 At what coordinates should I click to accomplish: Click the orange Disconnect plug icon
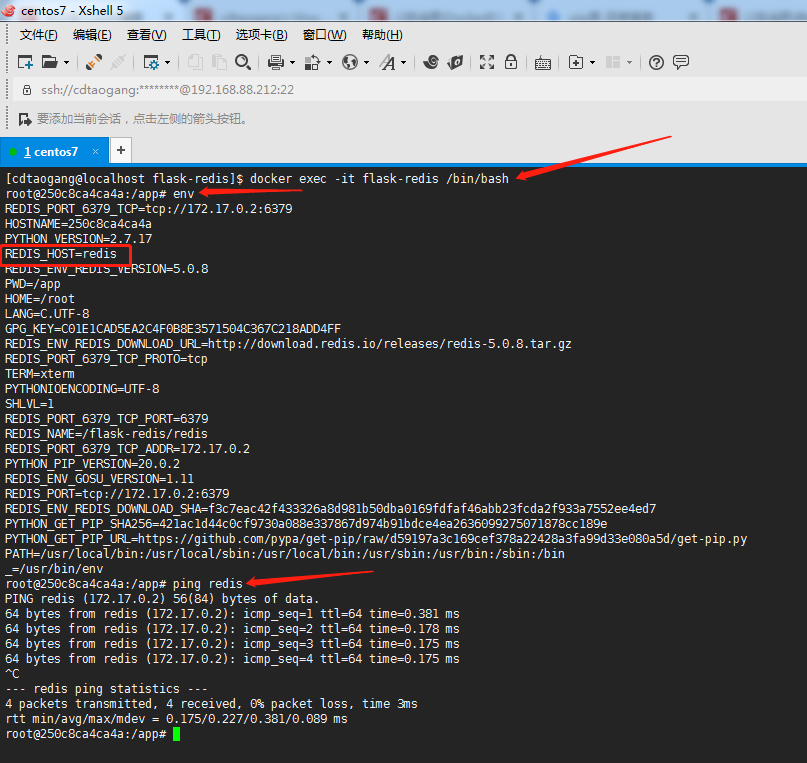[x=94, y=62]
